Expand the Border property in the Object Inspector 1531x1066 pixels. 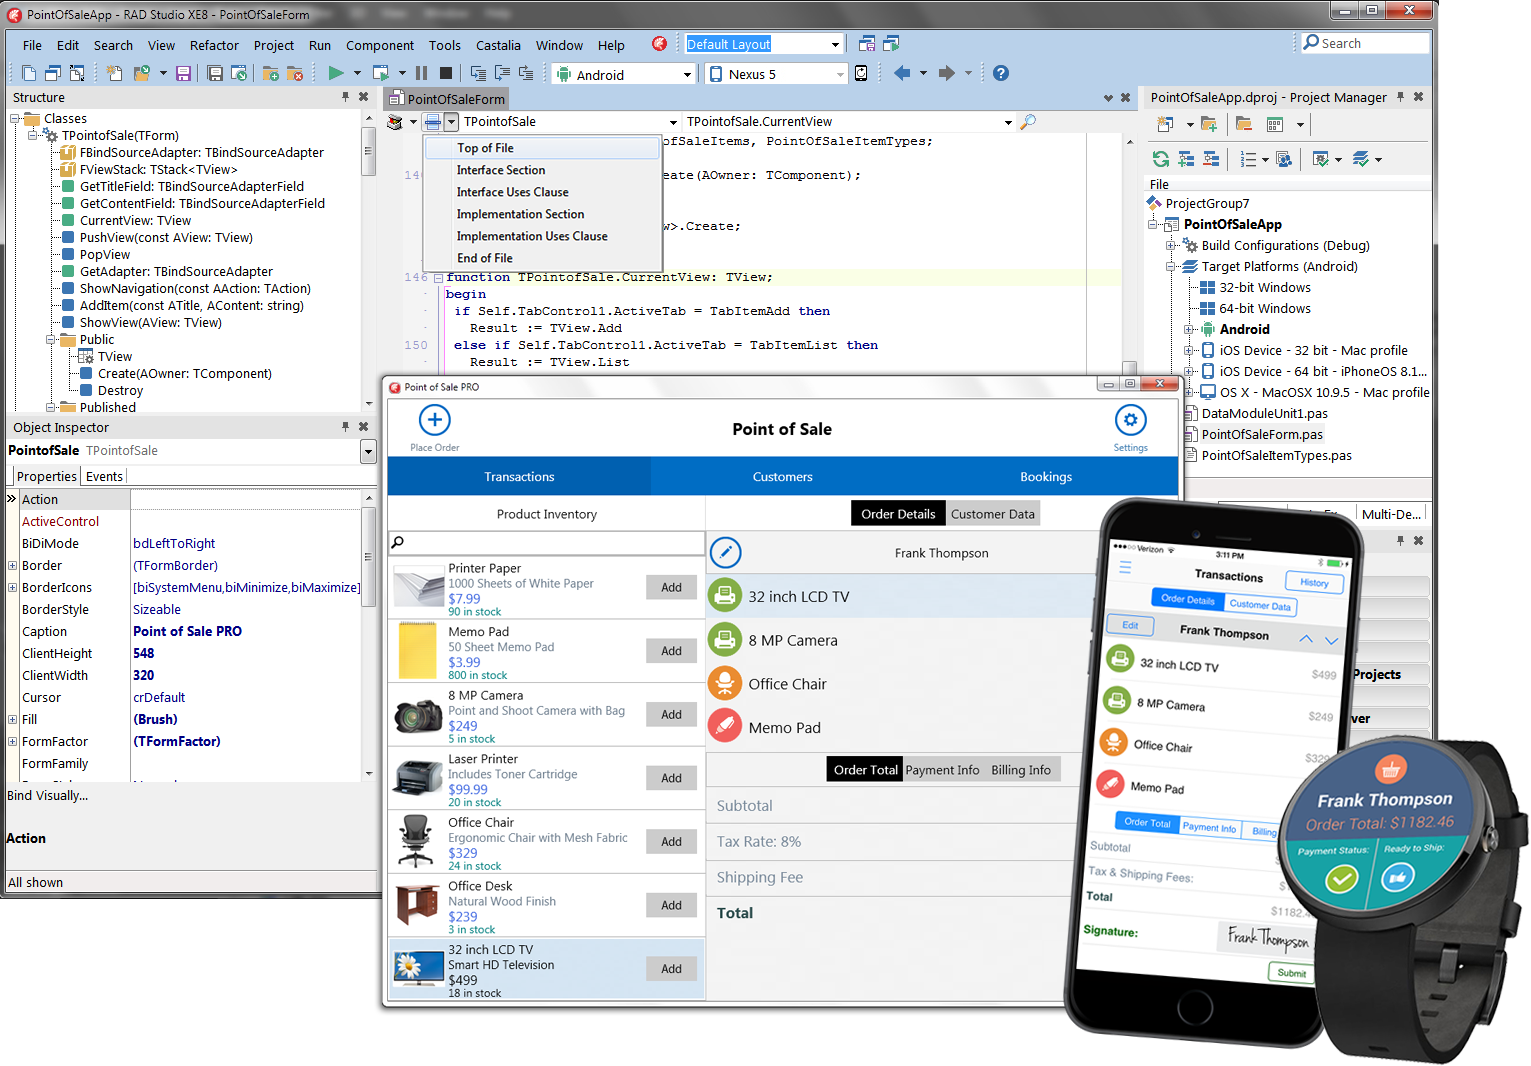coord(12,565)
